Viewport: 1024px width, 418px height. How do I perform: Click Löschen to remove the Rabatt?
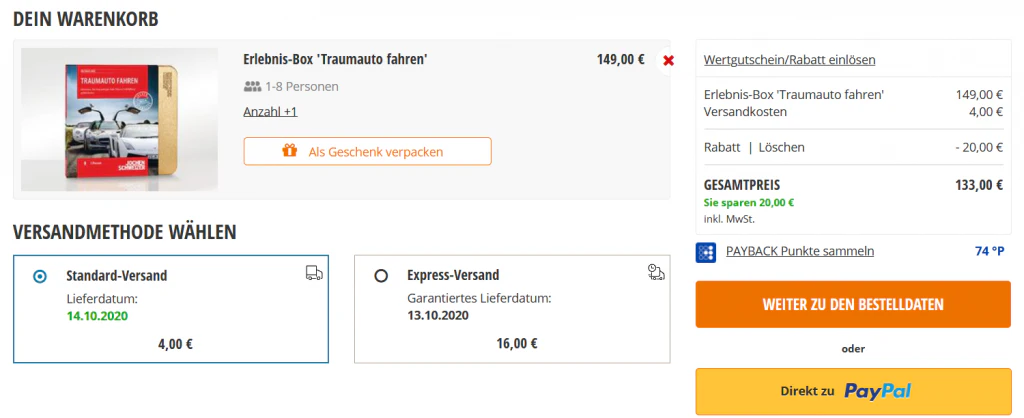point(782,148)
